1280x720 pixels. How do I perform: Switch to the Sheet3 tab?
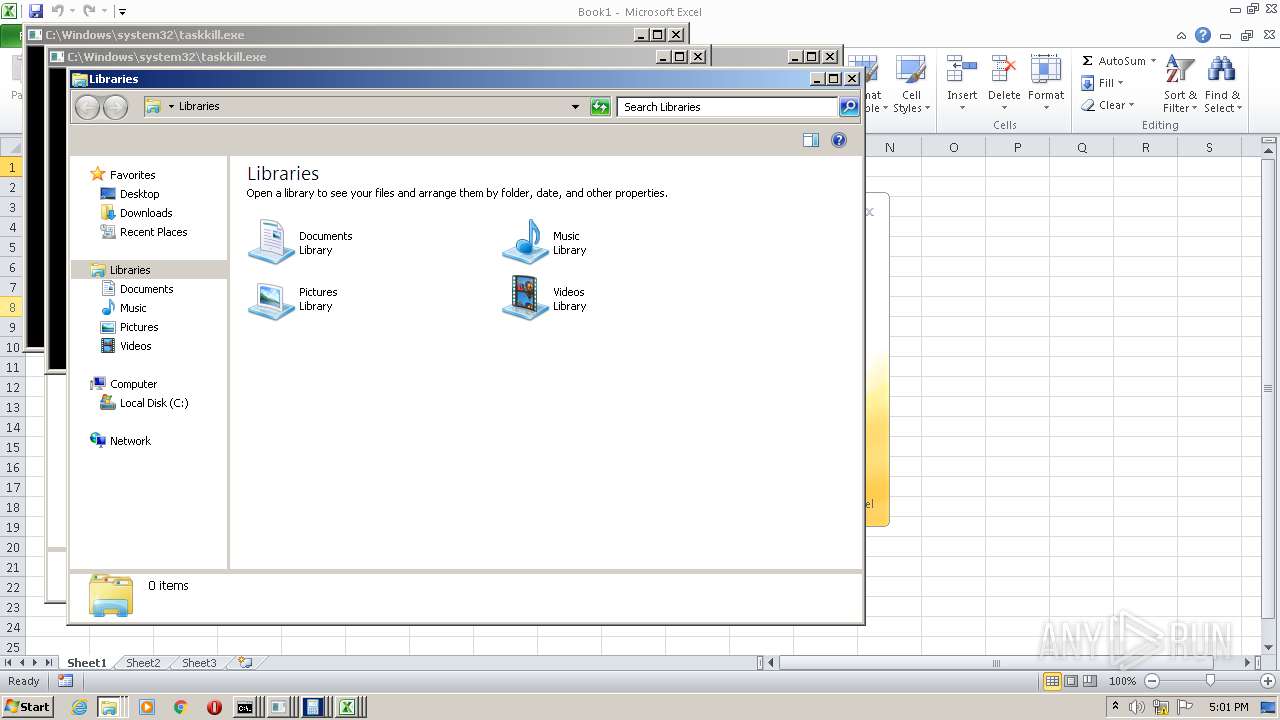click(x=198, y=662)
